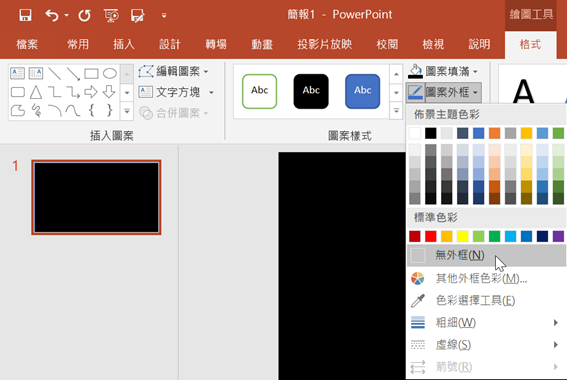Choose the white theme color swatch
Image resolution: width=567 pixels, height=380 pixels.
point(415,133)
